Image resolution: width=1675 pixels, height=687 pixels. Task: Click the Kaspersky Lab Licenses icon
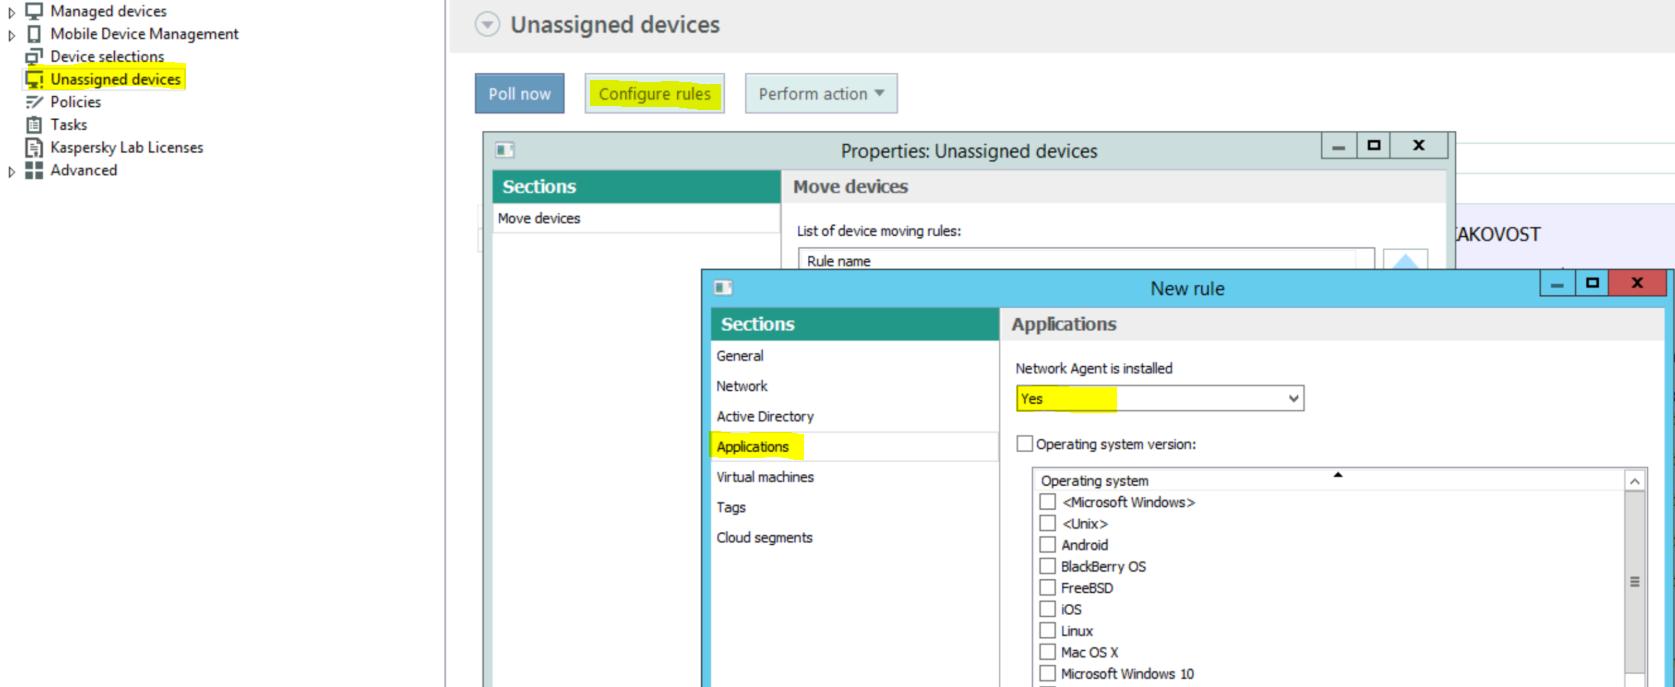tap(34, 148)
